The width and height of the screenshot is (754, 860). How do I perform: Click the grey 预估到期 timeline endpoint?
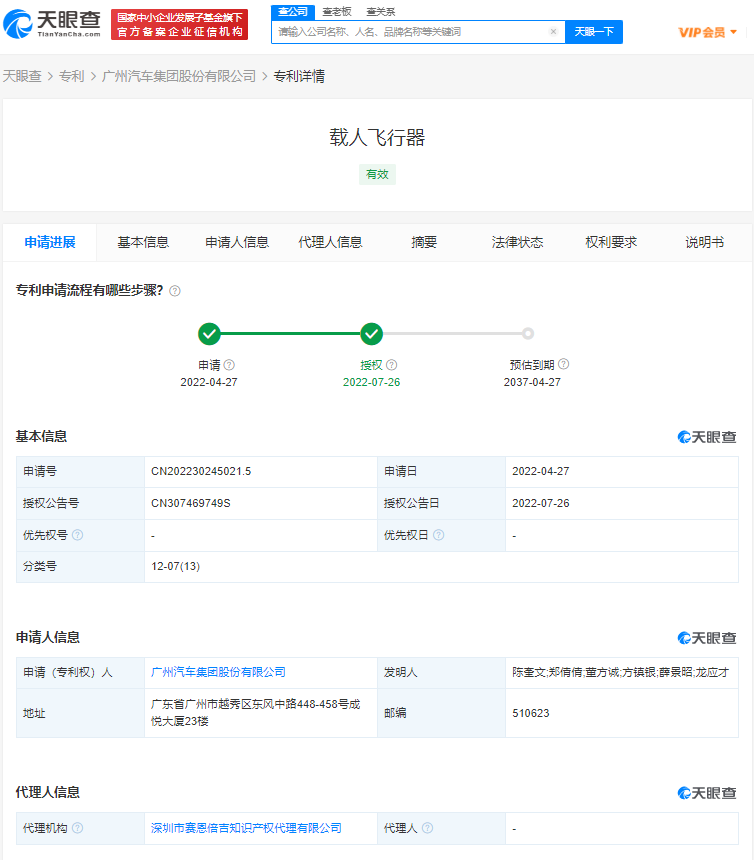point(528,333)
